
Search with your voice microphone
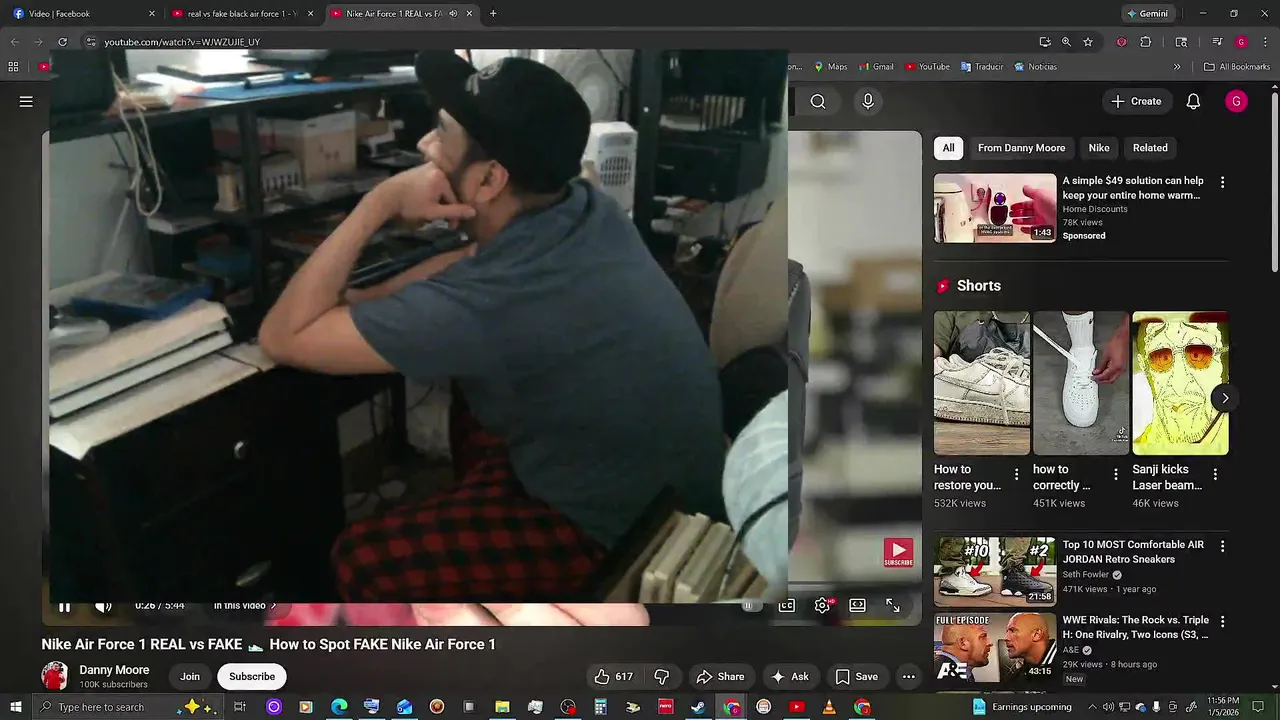pos(868,101)
